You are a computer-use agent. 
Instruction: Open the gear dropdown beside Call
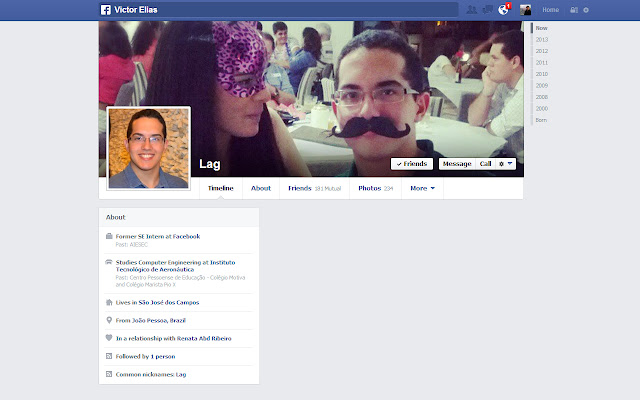point(506,164)
